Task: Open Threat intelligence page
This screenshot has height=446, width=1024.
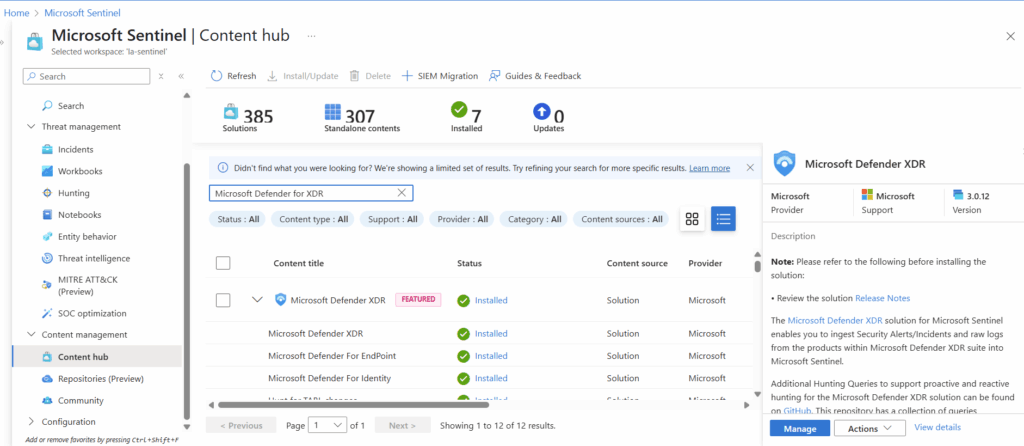Action: coord(93,259)
